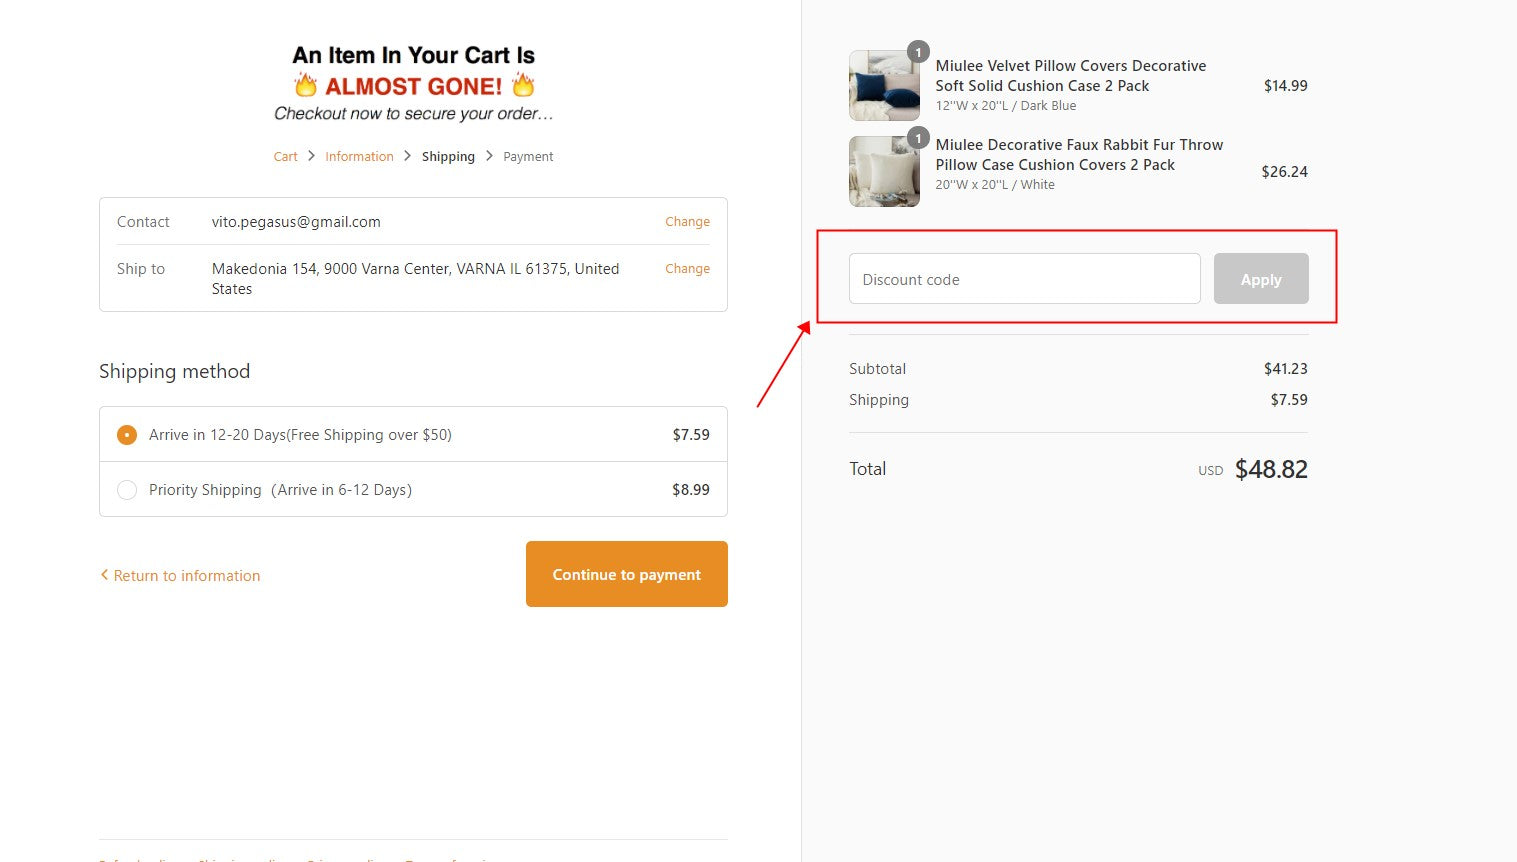Click back chevron beside Return to information
The width and height of the screenshot is (1517, 862).
tap(104, 575)
